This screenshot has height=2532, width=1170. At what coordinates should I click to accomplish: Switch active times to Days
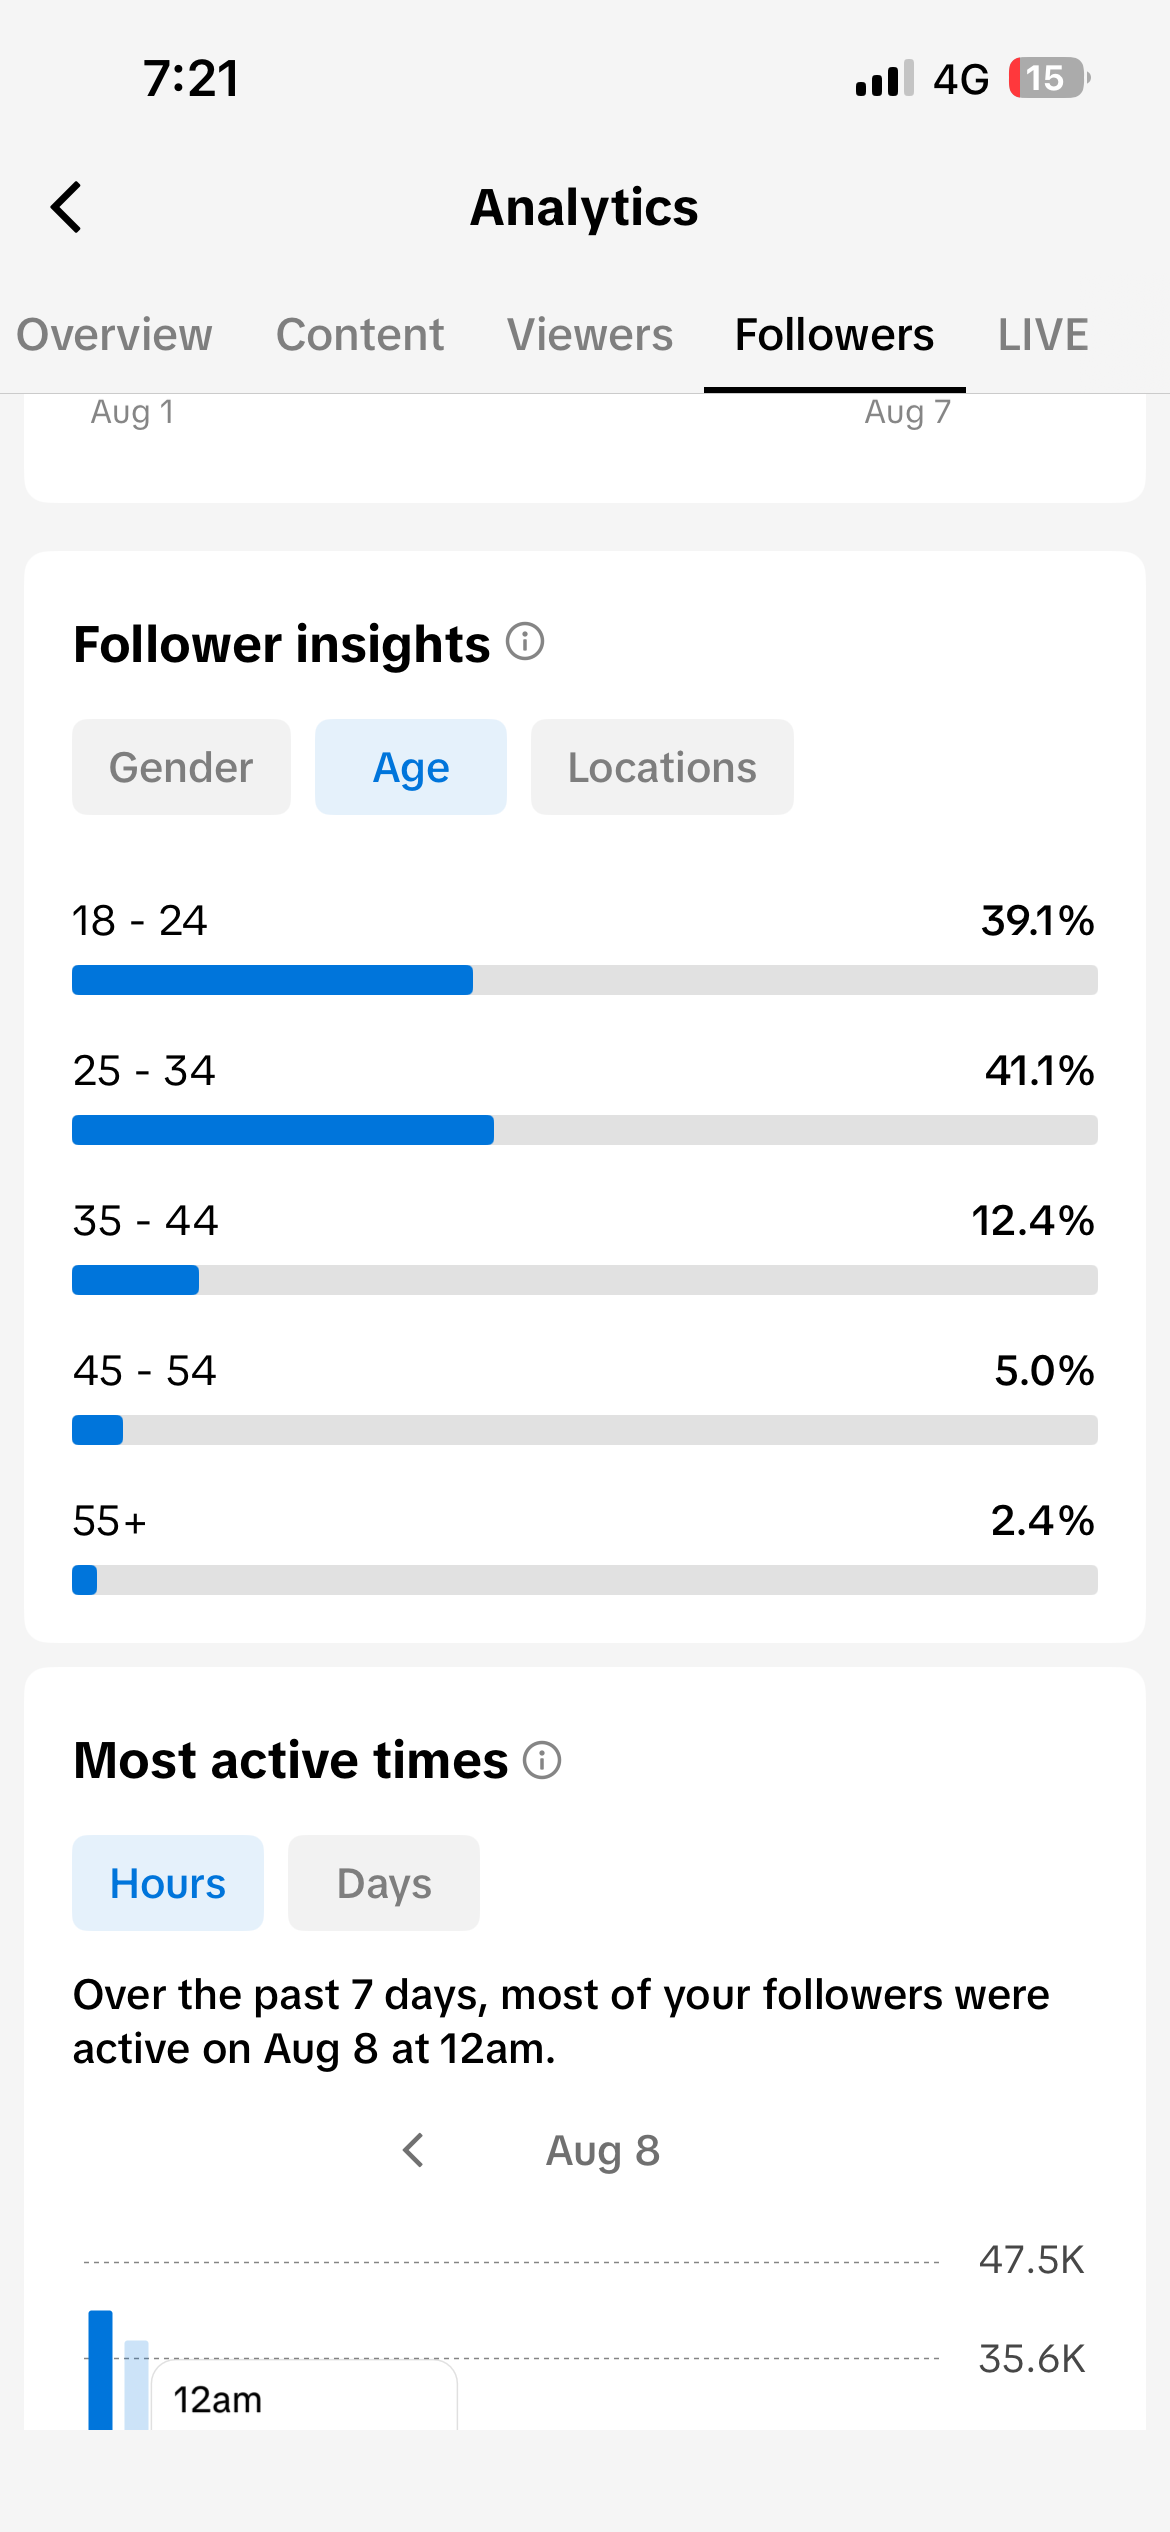tap(384, 1883)
